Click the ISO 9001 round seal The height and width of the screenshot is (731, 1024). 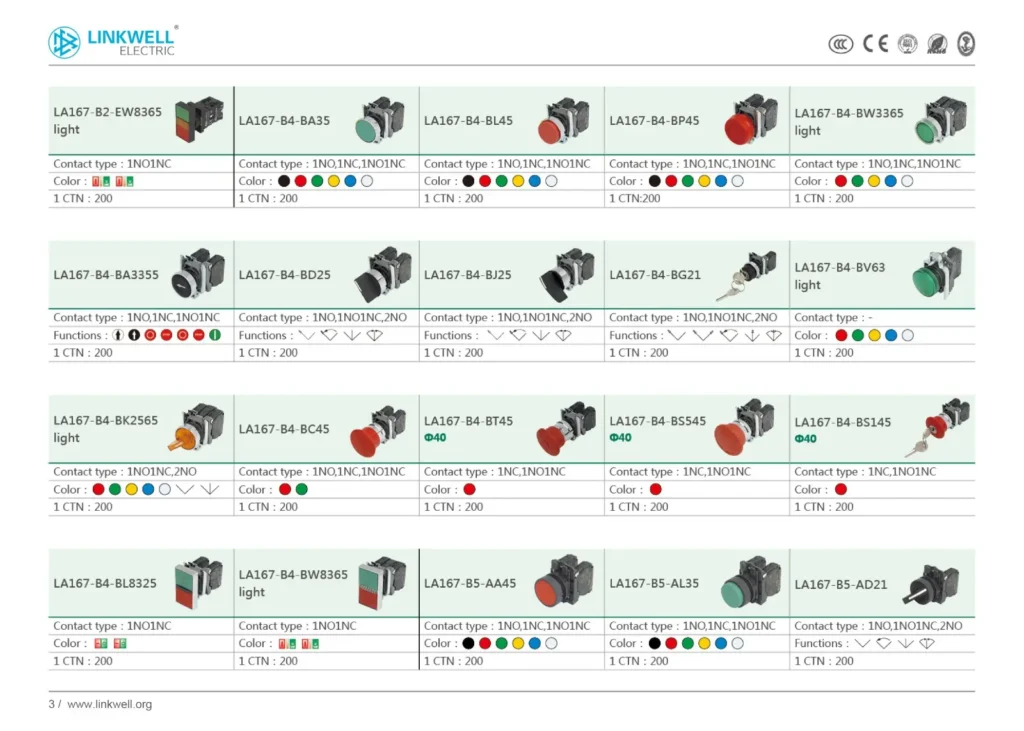[x=907, y=44]
